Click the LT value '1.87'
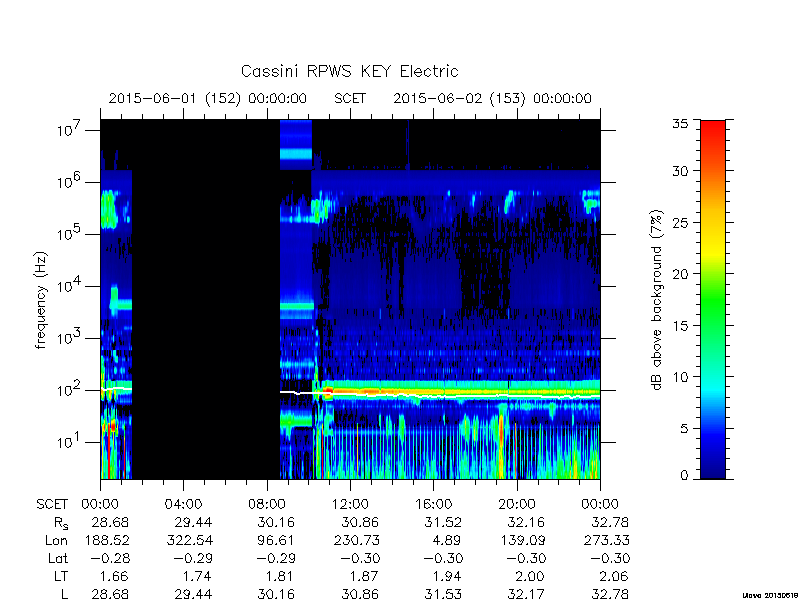Image resolution: width=800 pixels, height=600 pixels. (x=363, y=577)
